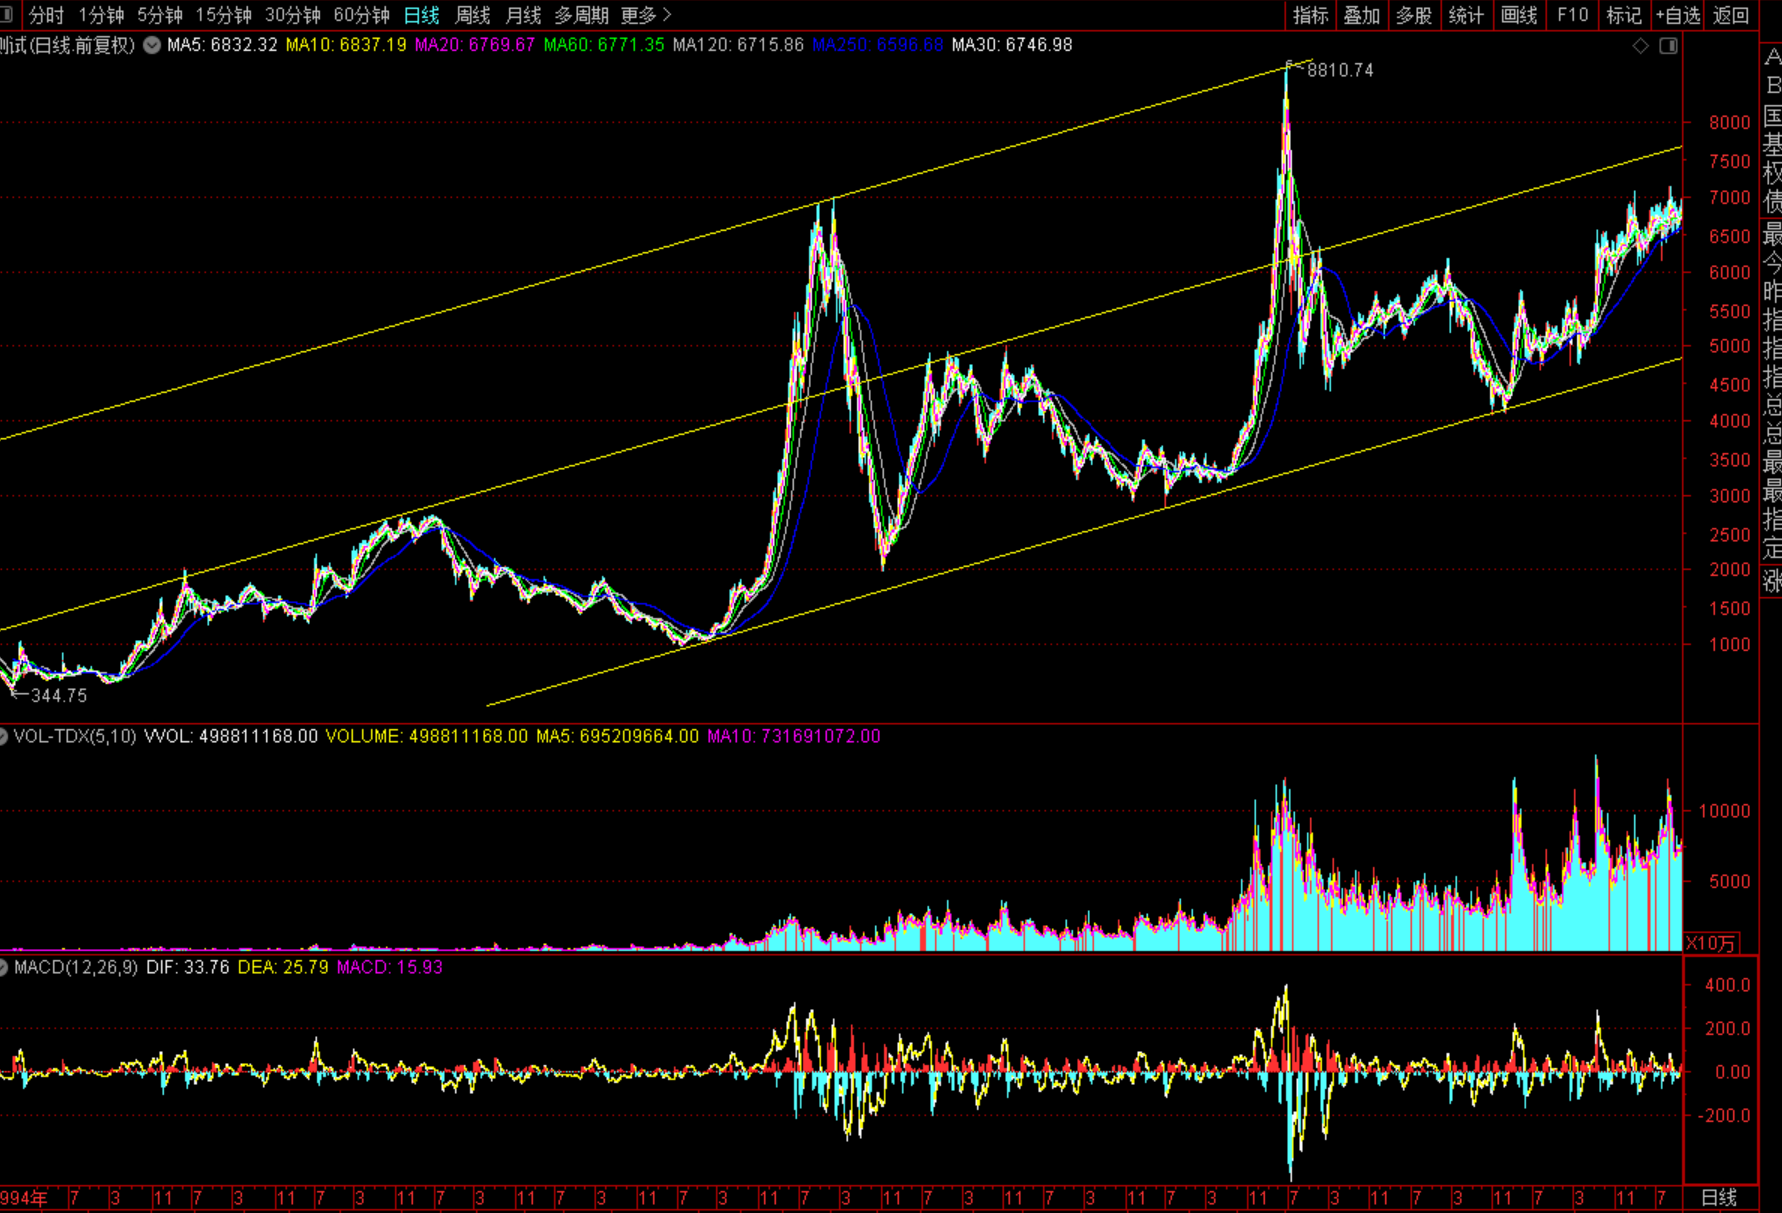Switch to the 60分钟 period
The height and width of the screenshot is (1213, 1782).
(362, 15)
